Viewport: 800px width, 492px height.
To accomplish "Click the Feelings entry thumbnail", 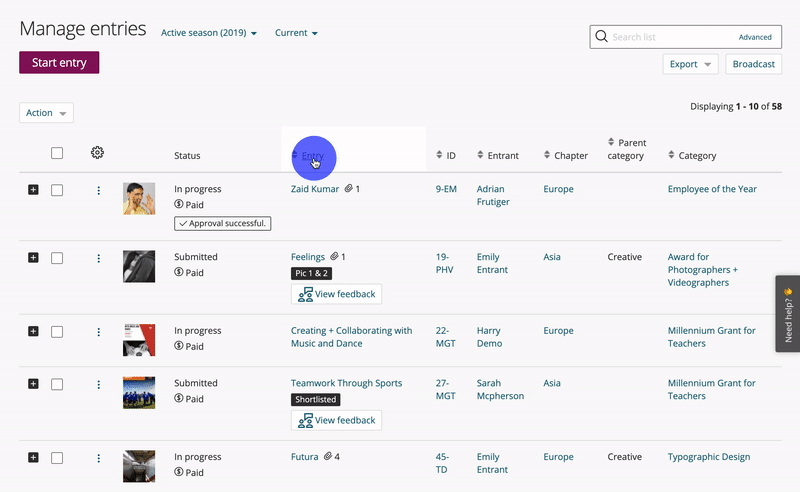I will point(139,266).
